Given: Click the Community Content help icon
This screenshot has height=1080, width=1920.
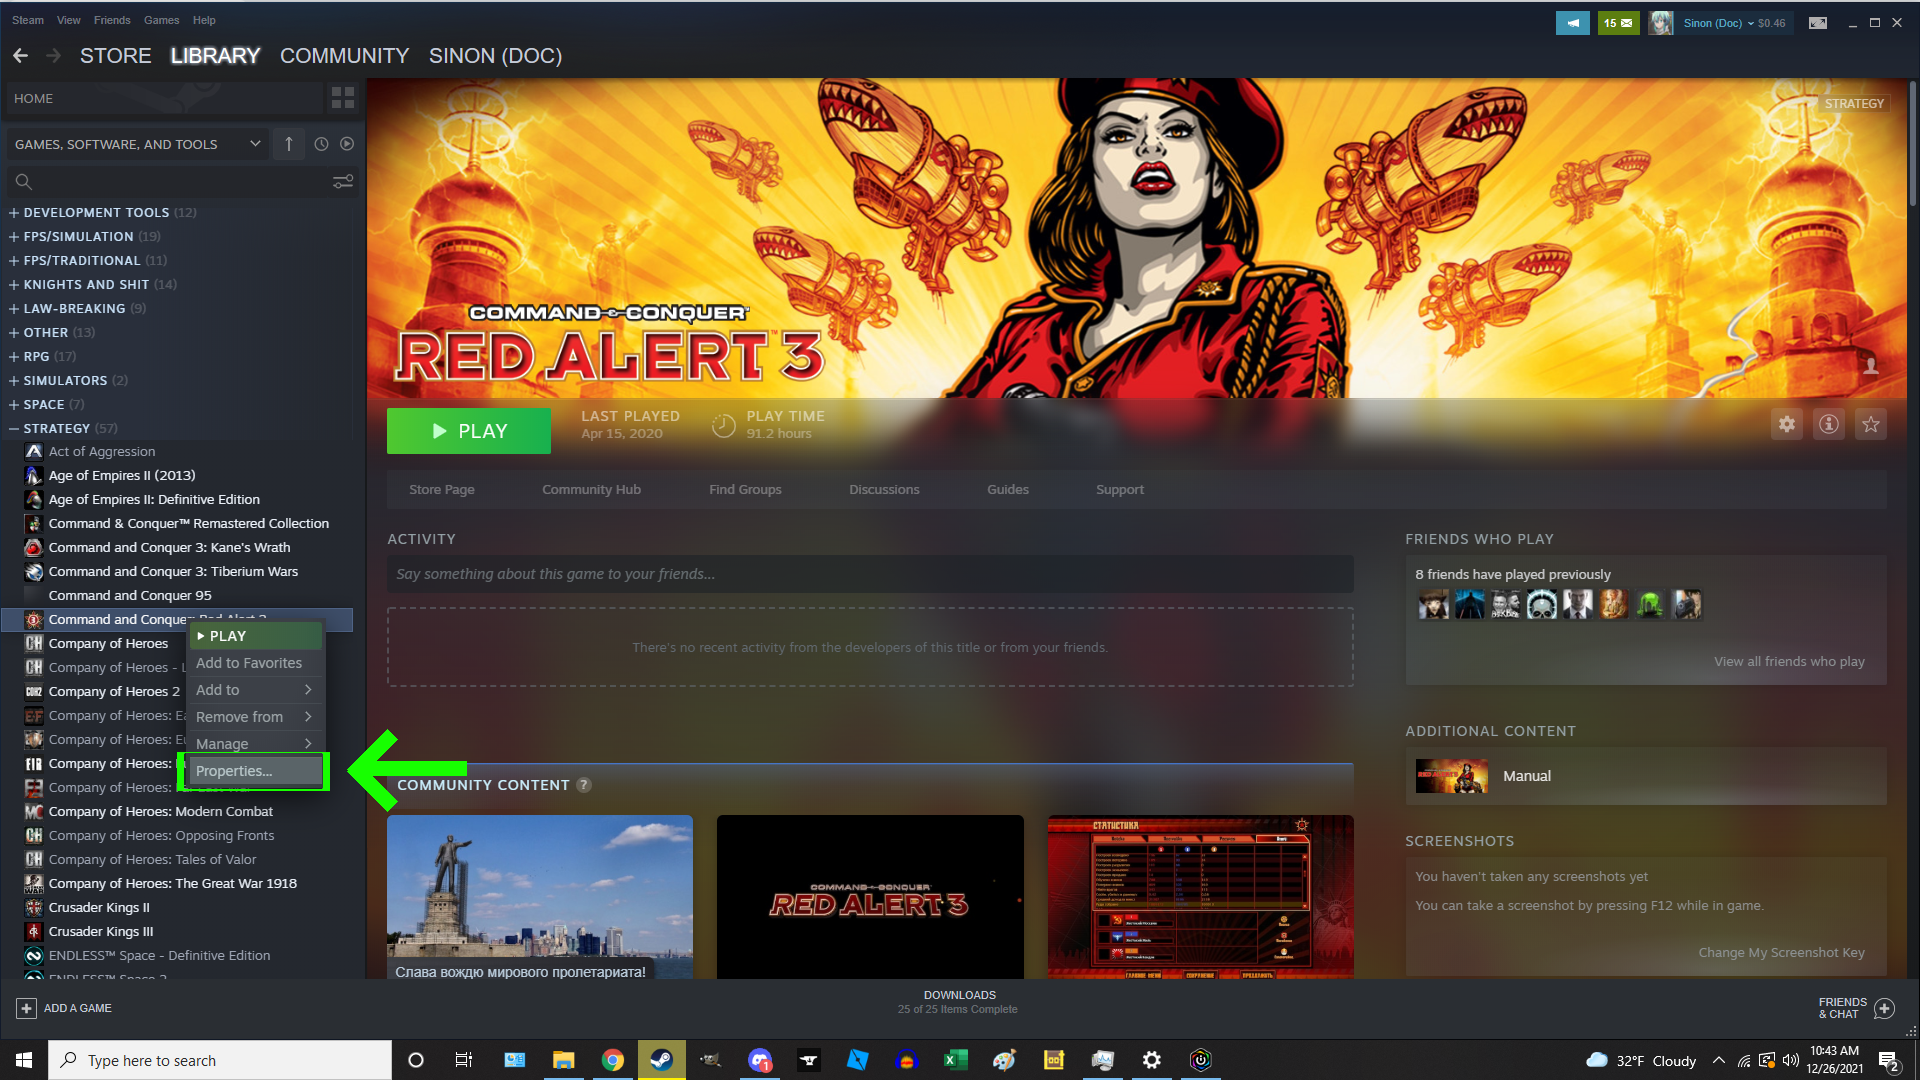Looking at the screenshot, I should point(584,786).
